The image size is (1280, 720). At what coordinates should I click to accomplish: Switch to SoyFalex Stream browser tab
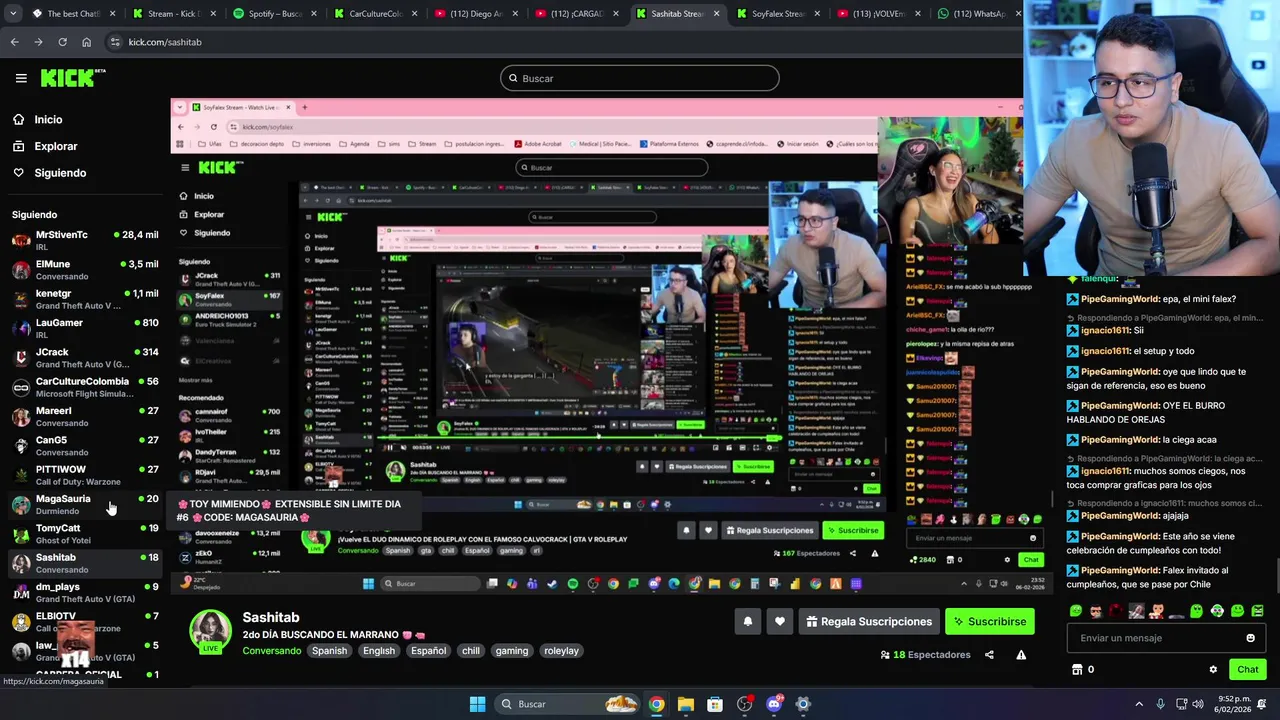(777, 14)
